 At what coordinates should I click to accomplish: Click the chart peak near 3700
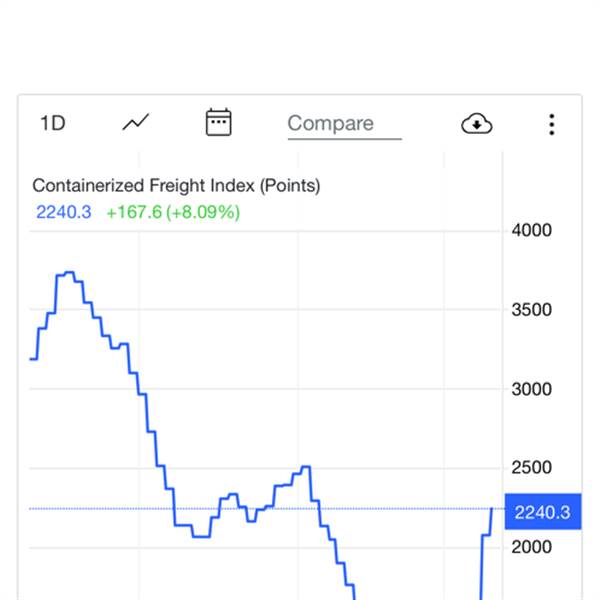[x=69, y=272]
